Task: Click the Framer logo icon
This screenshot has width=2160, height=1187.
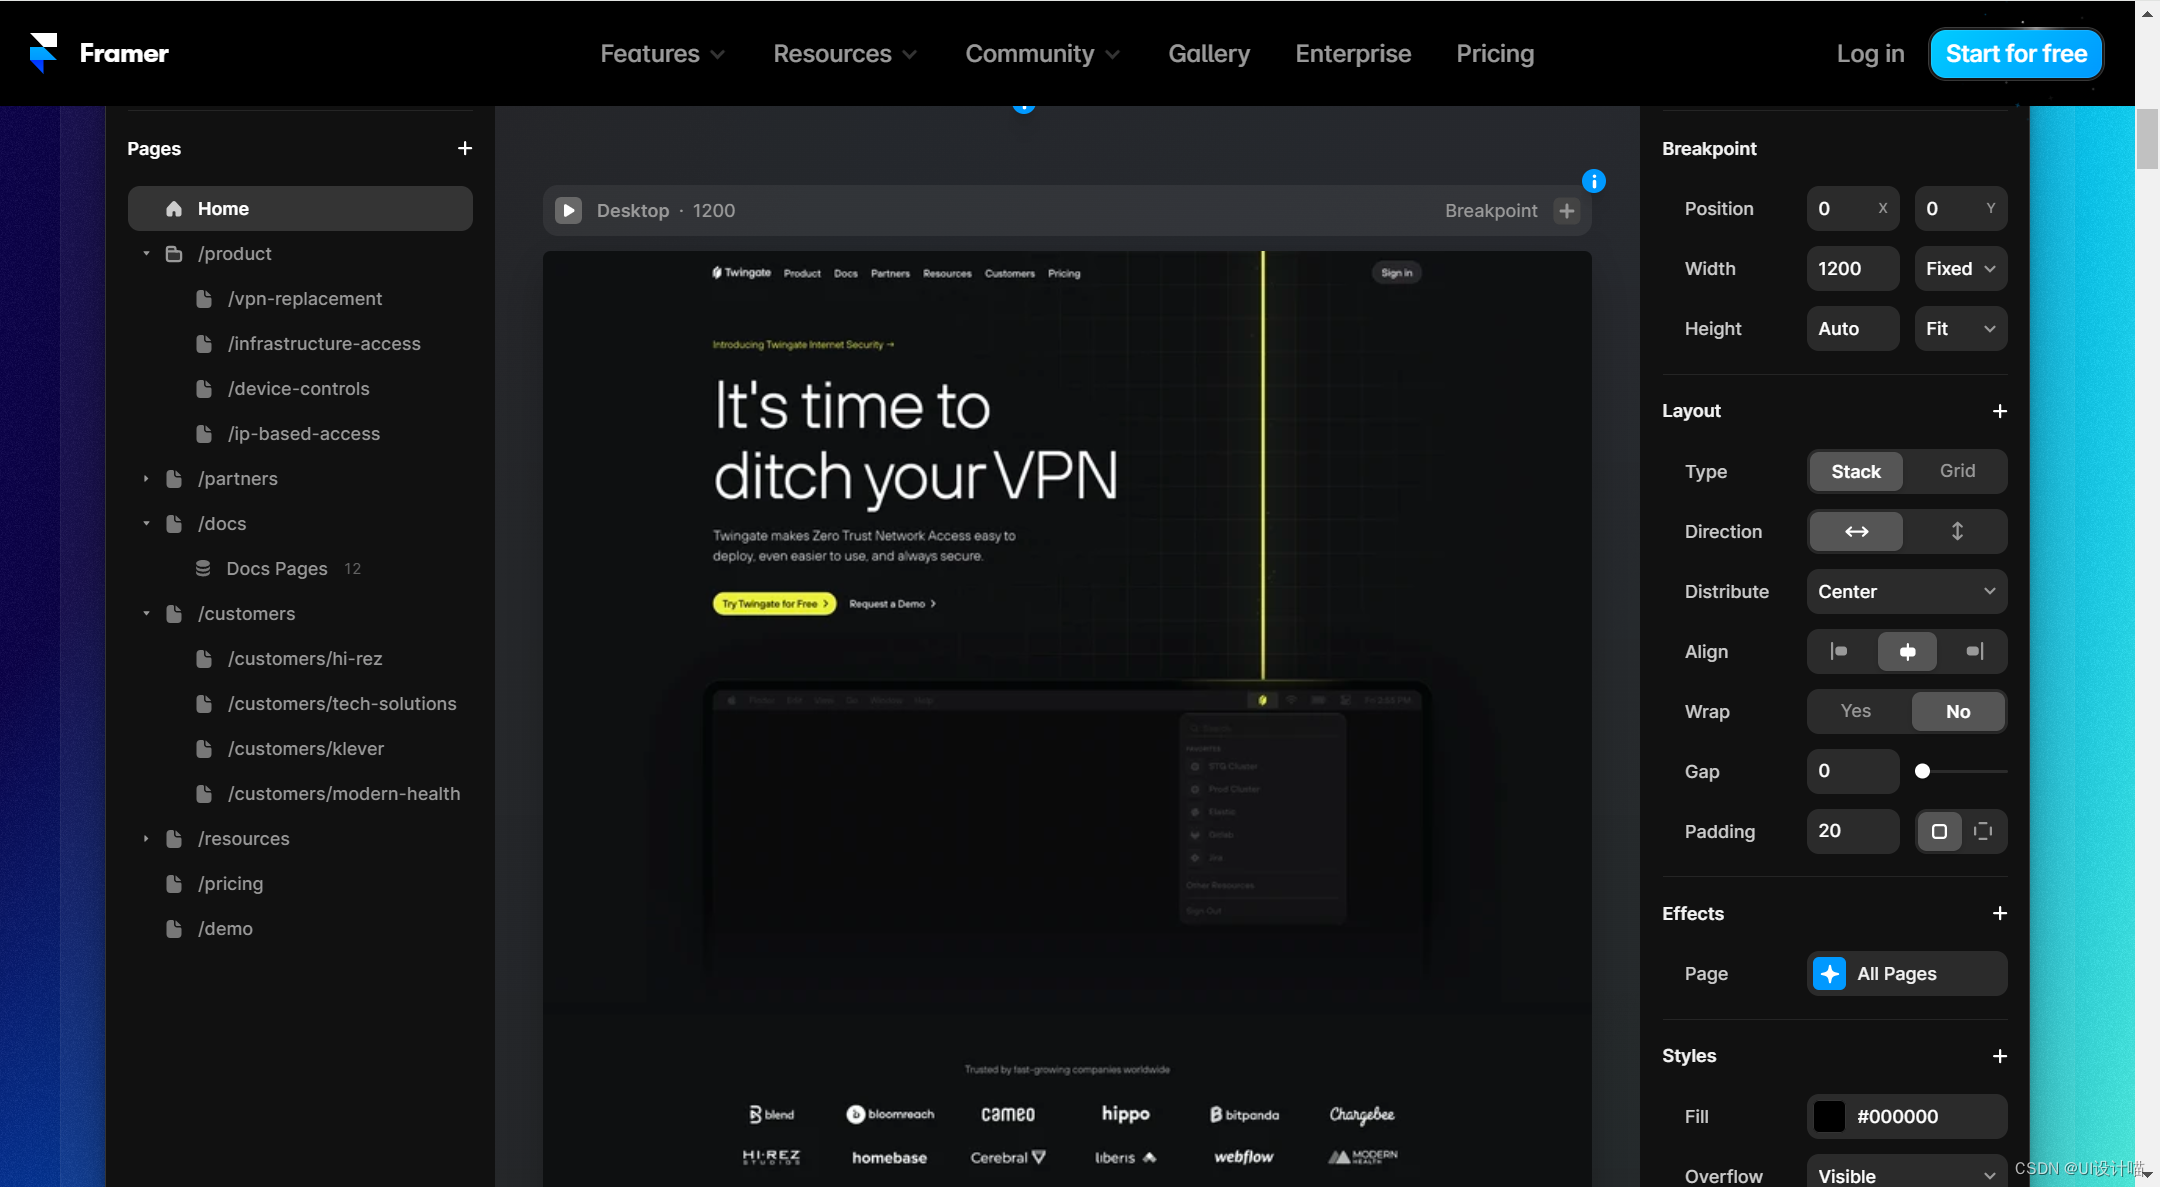Action: point(43,53)
